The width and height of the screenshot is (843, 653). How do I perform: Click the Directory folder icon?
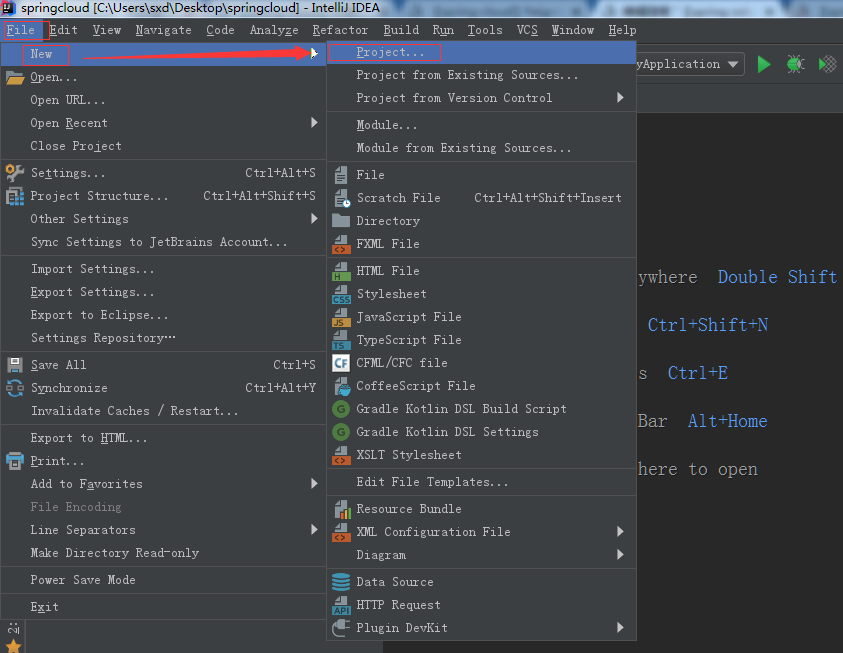(x=341, y=221)
